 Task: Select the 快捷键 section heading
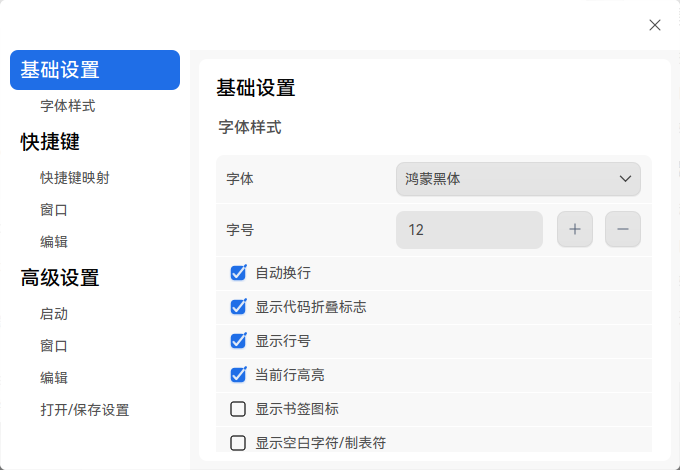[x=50, y=142]
